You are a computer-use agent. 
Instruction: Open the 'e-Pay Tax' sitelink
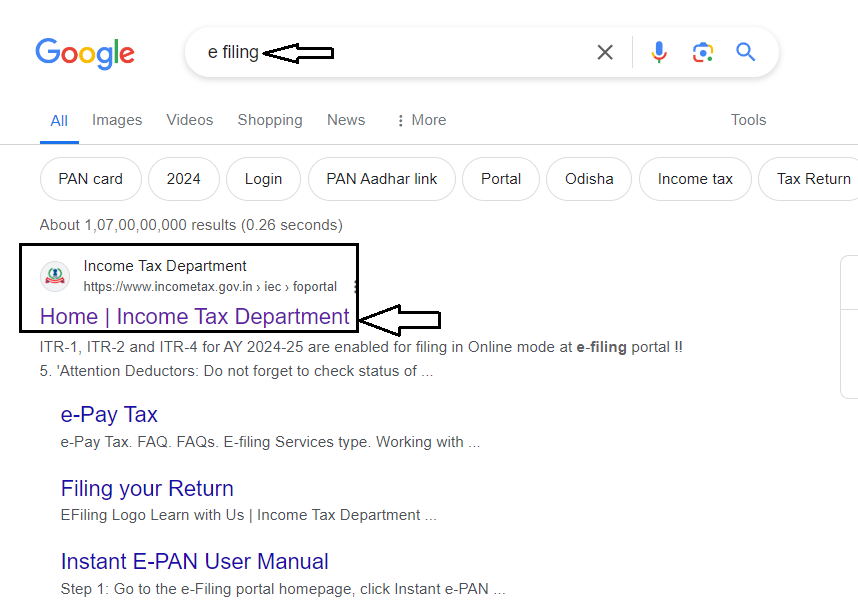click(109, 415)
